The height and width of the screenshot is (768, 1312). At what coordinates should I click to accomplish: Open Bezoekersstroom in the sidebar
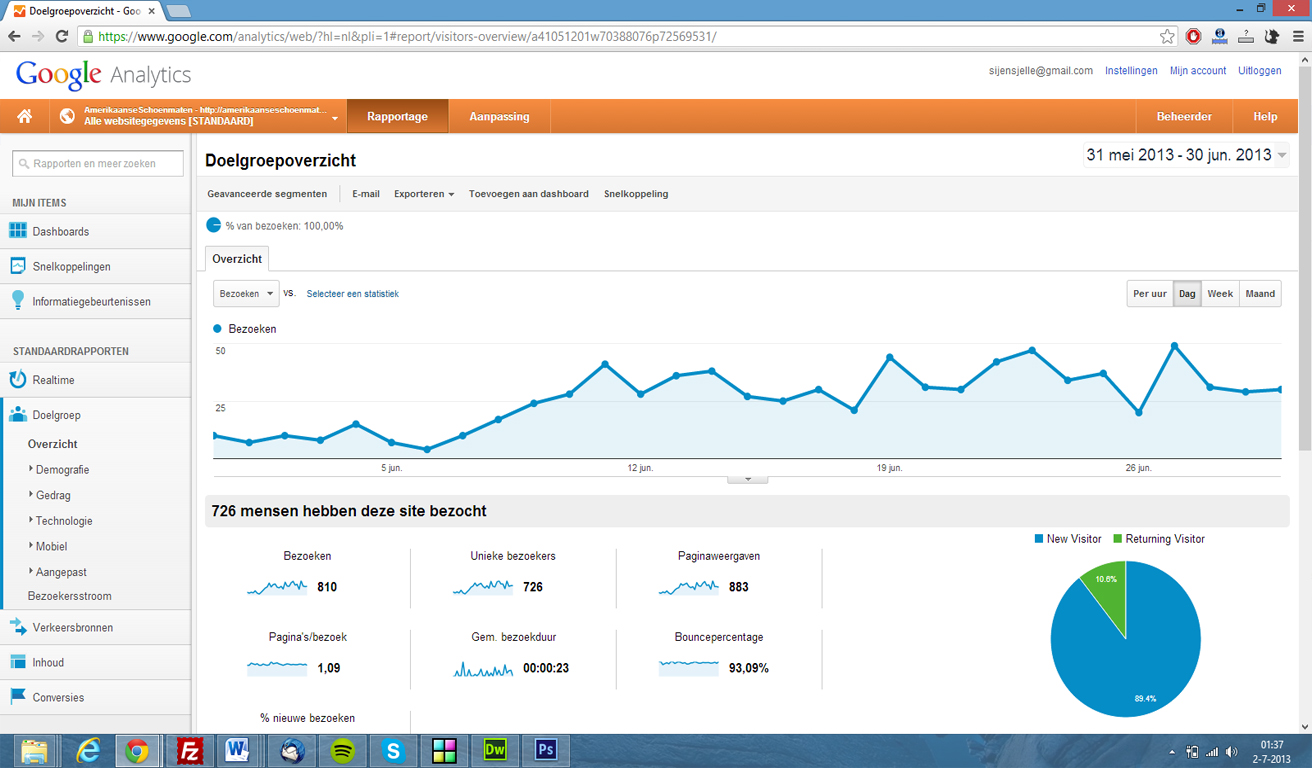coord(70,596)
